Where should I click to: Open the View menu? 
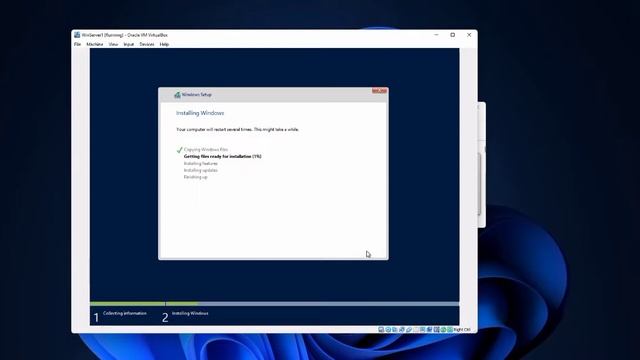(113, 44)
